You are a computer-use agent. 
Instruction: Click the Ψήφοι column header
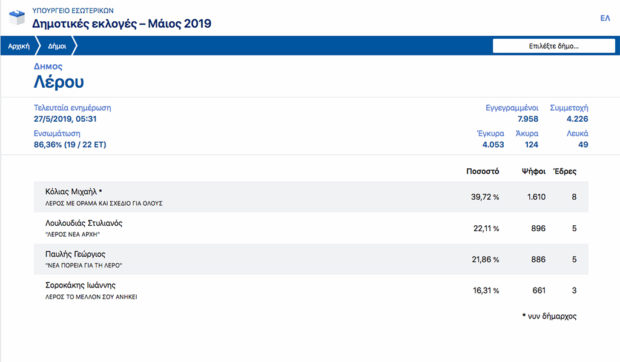tap(533, 172)
